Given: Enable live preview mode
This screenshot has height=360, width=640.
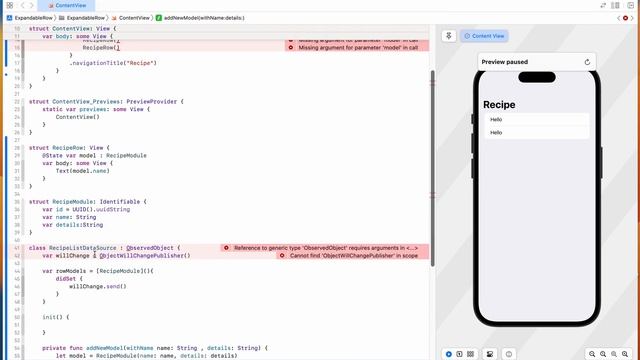Looking at the screenshot, I should 449,354.
